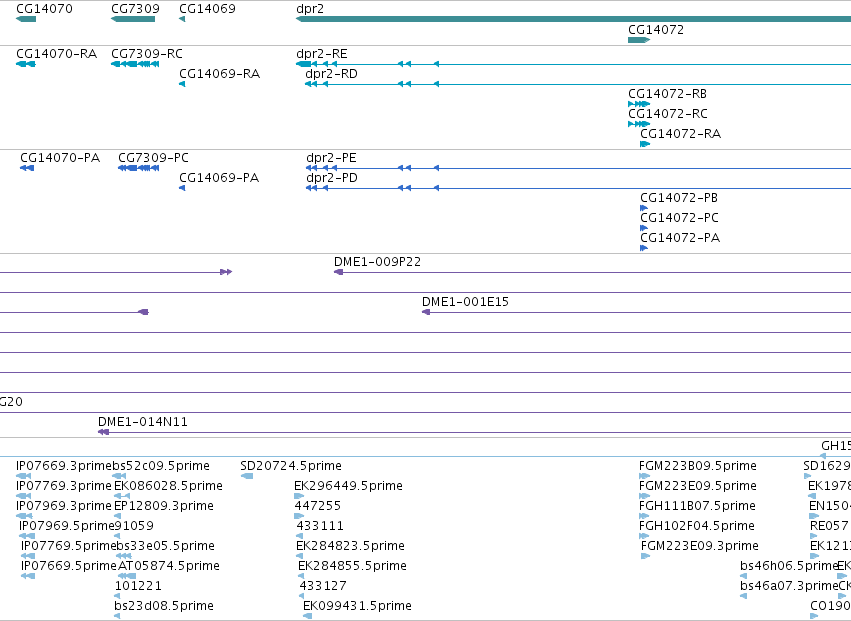Select the EP12809.3prime EST label
This screenshot has height=621, width=851.
point(164,506)
